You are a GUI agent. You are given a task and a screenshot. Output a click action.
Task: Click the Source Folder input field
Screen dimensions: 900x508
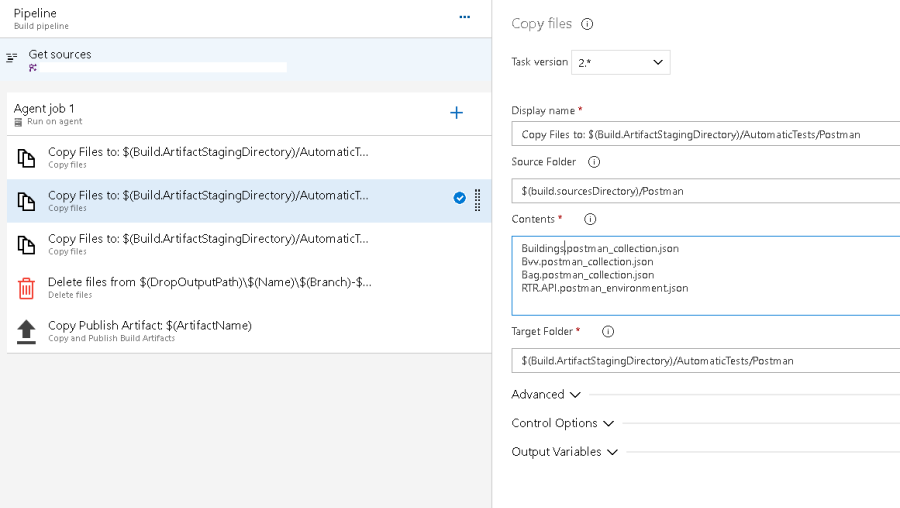click(705, 191)
